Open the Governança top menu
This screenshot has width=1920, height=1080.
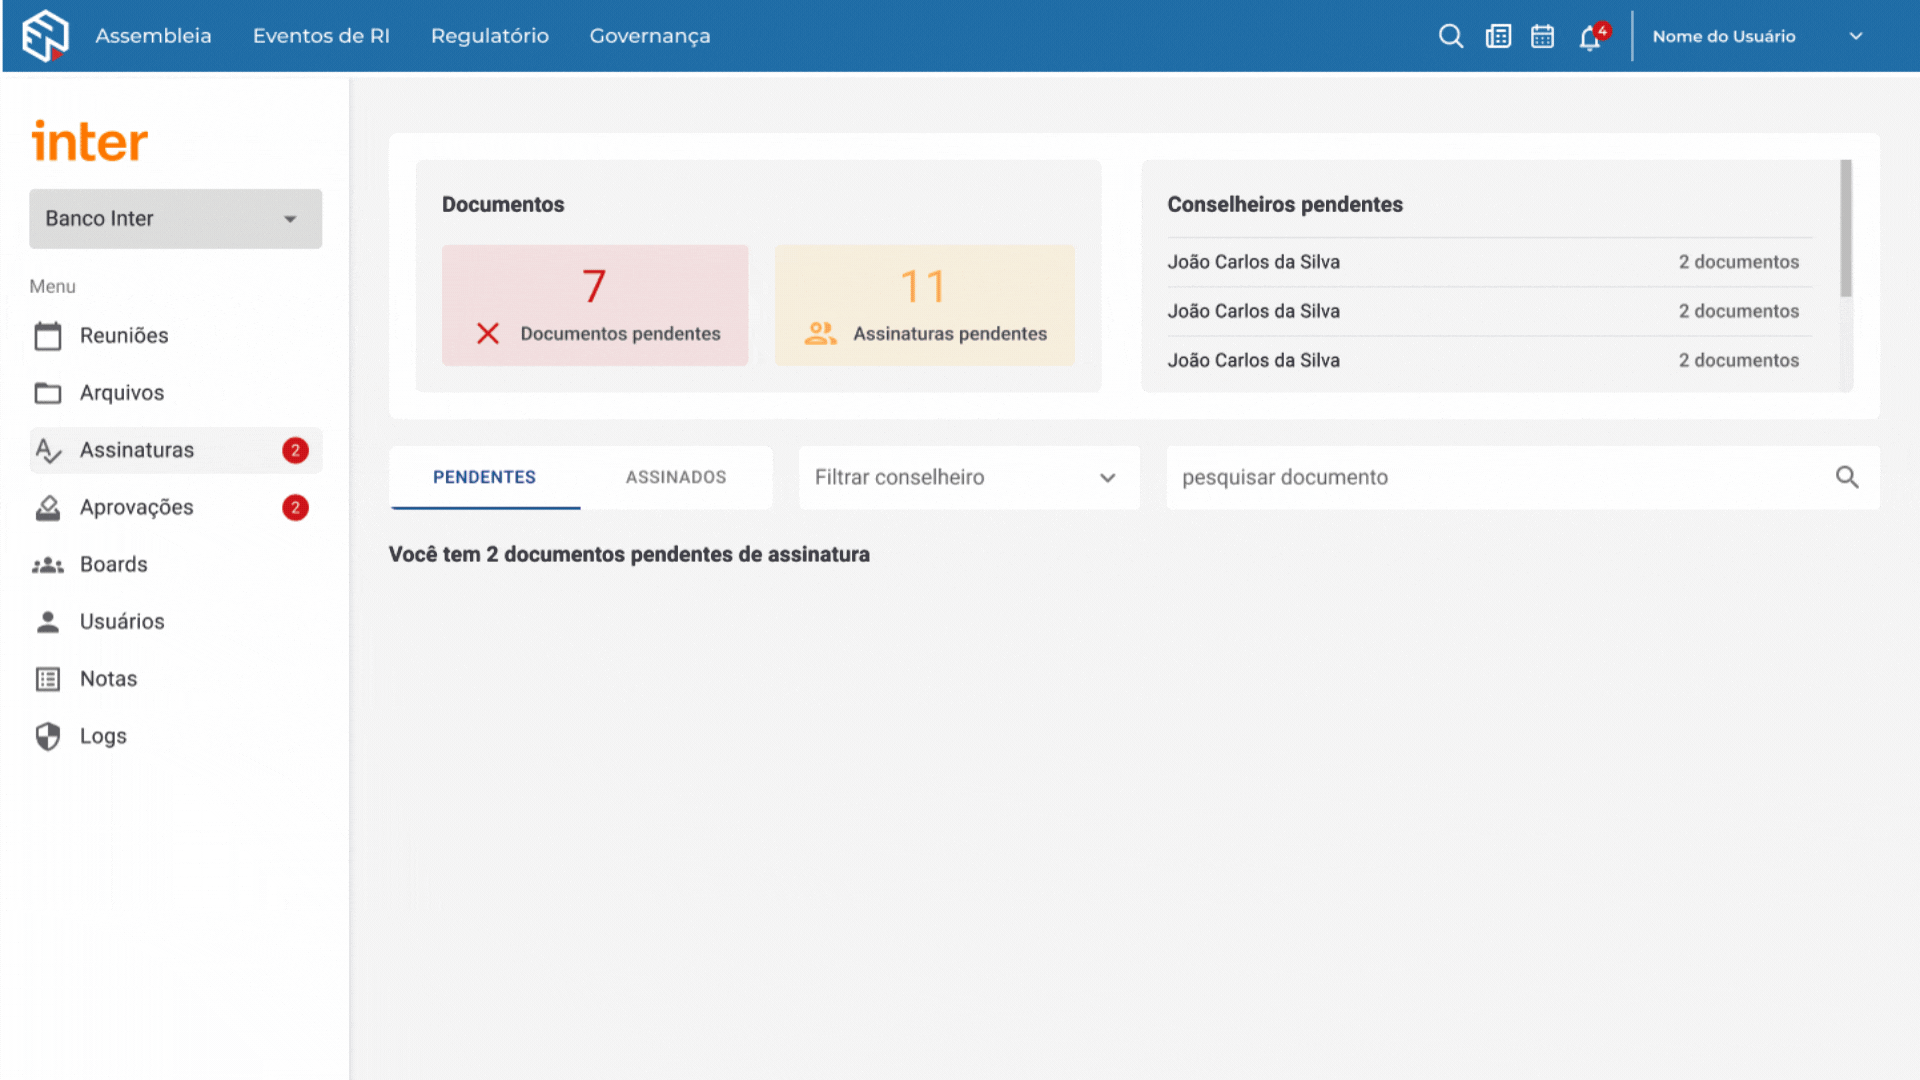pos(650,36)
